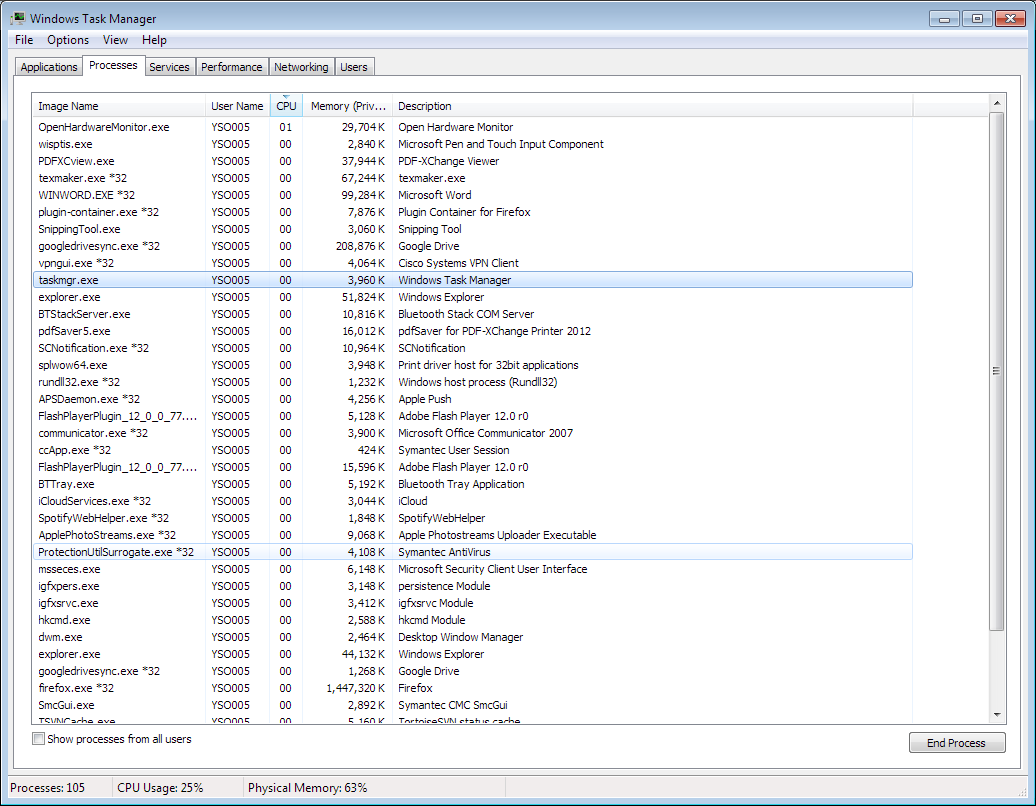
Task: Select plugin-container.exe *32 process
Action: [x=472, y=212]
